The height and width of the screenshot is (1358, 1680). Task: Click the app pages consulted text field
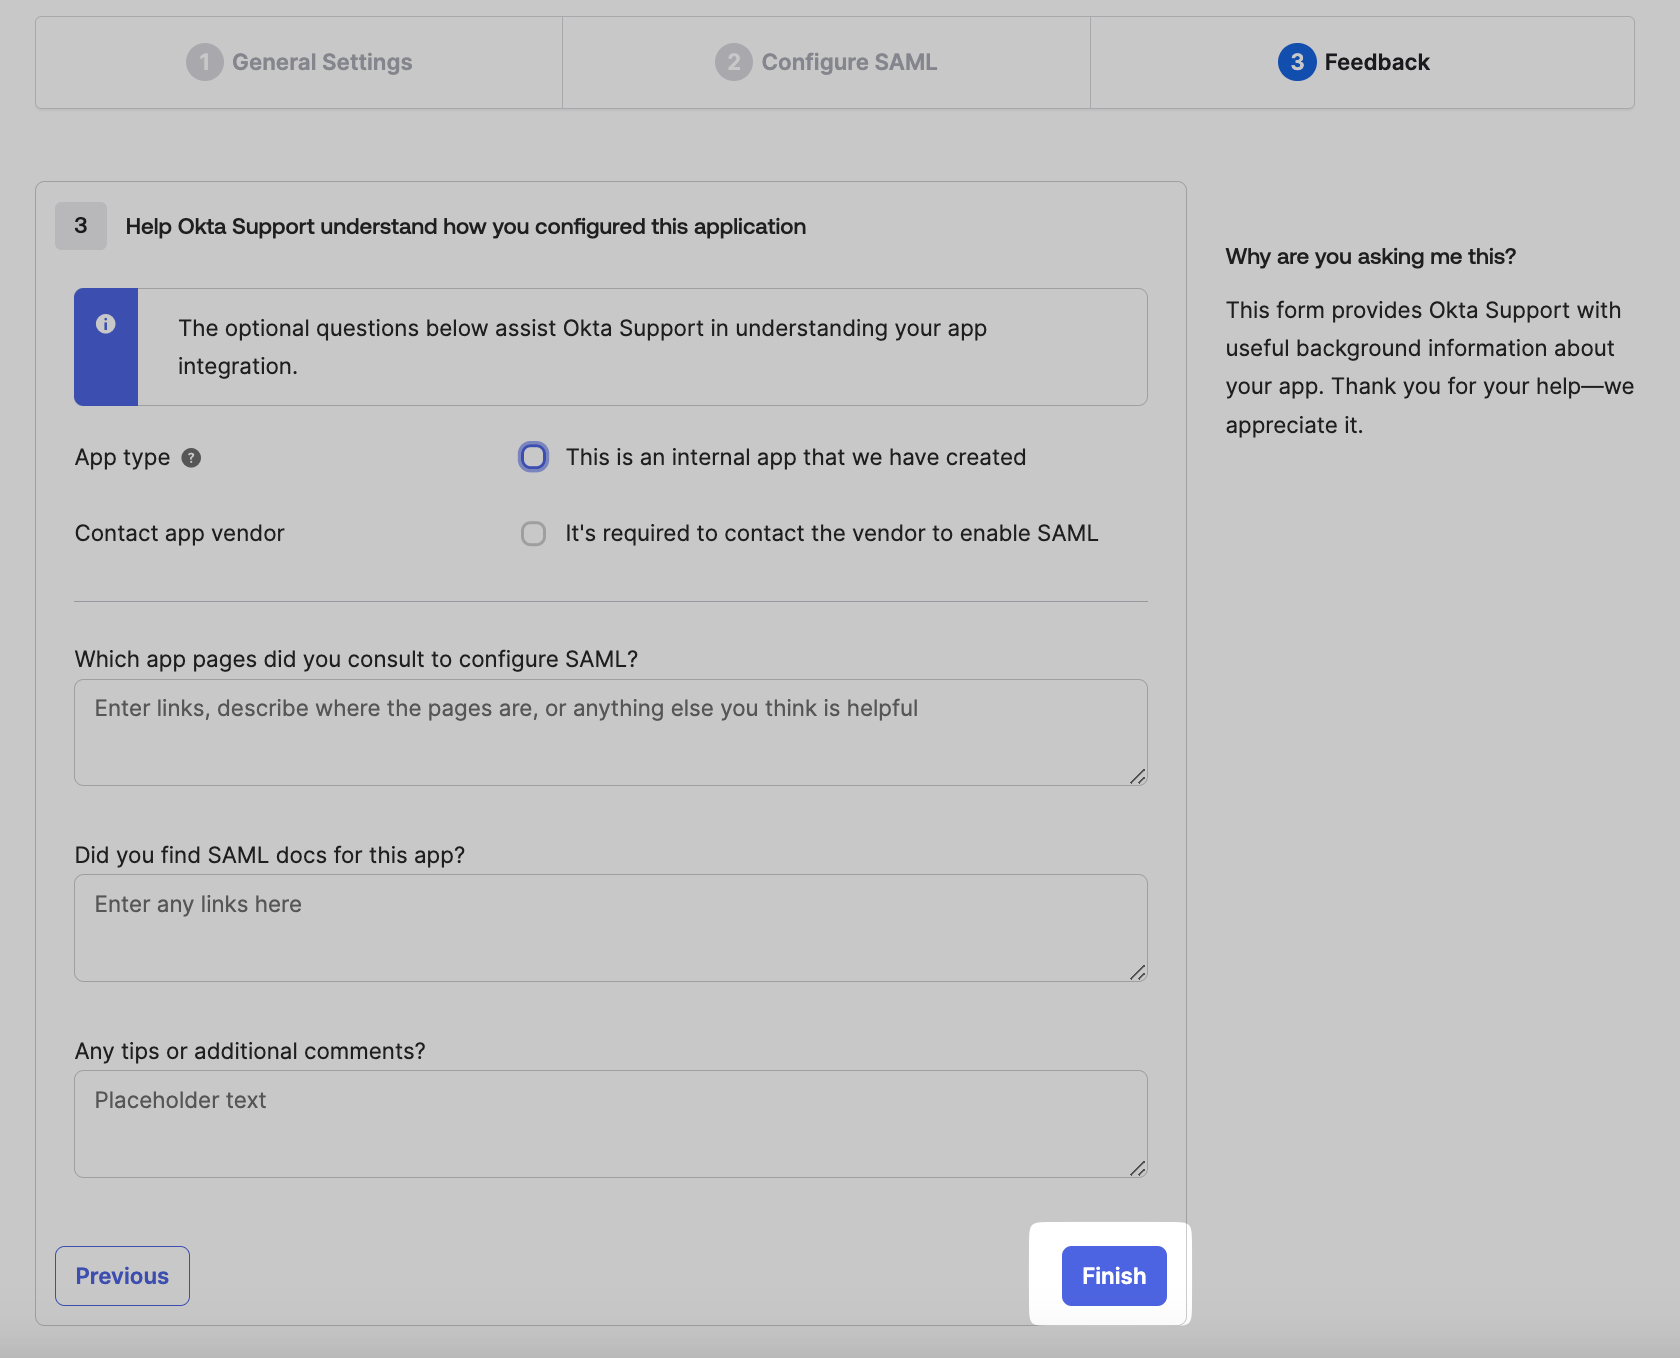[x=610, y=732]
